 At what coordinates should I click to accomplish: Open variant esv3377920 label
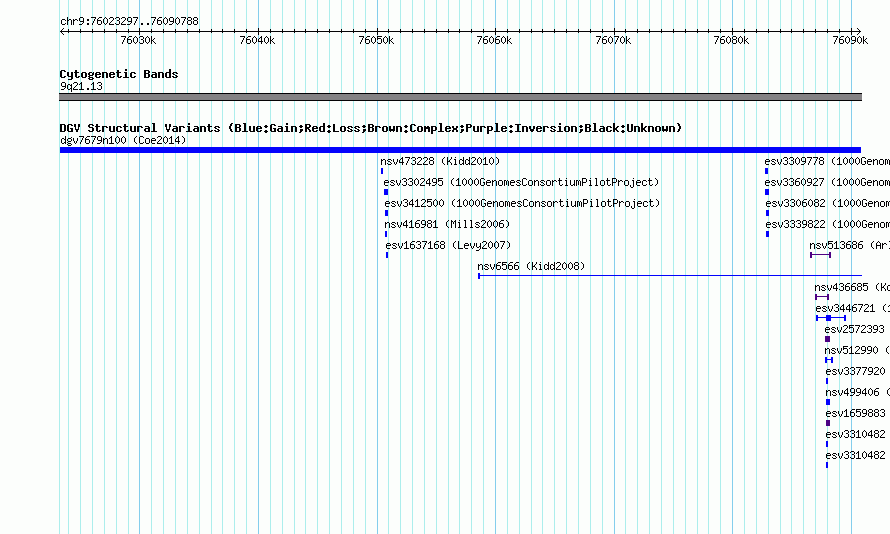click(x=855, y=371)
